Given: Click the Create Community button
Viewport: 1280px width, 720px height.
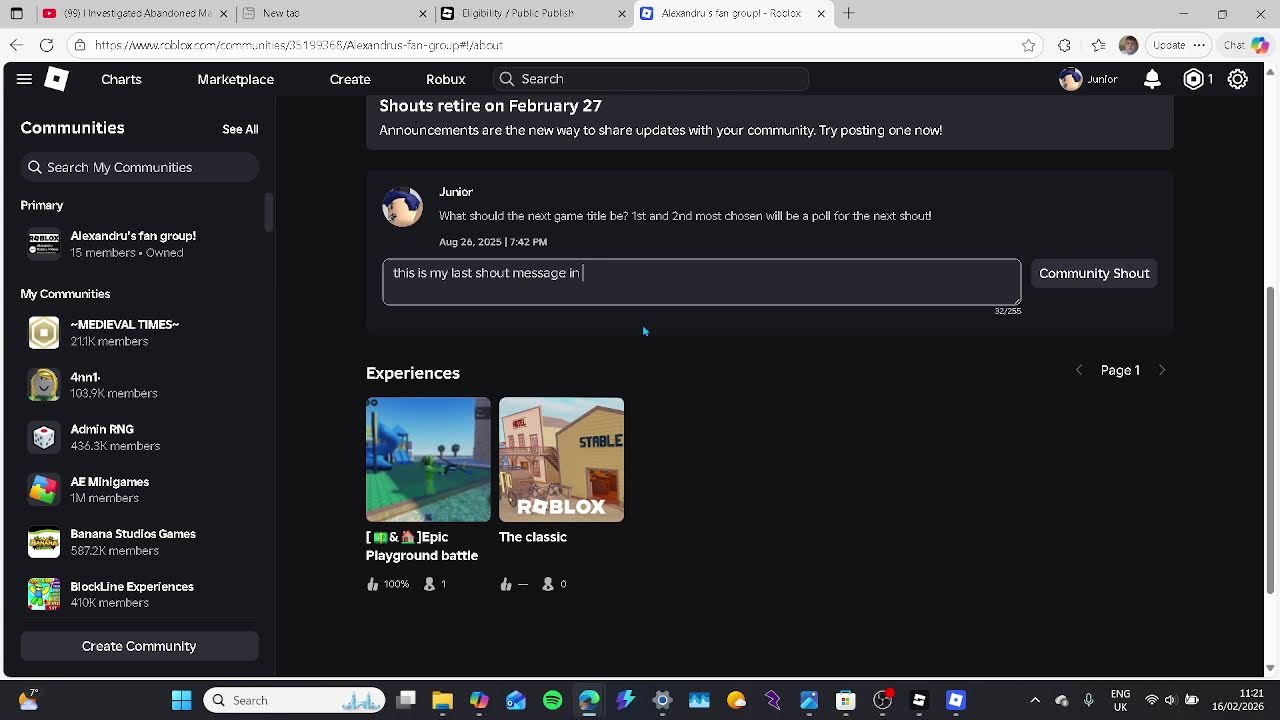Looking at the screenshot, I should [139, 646].
